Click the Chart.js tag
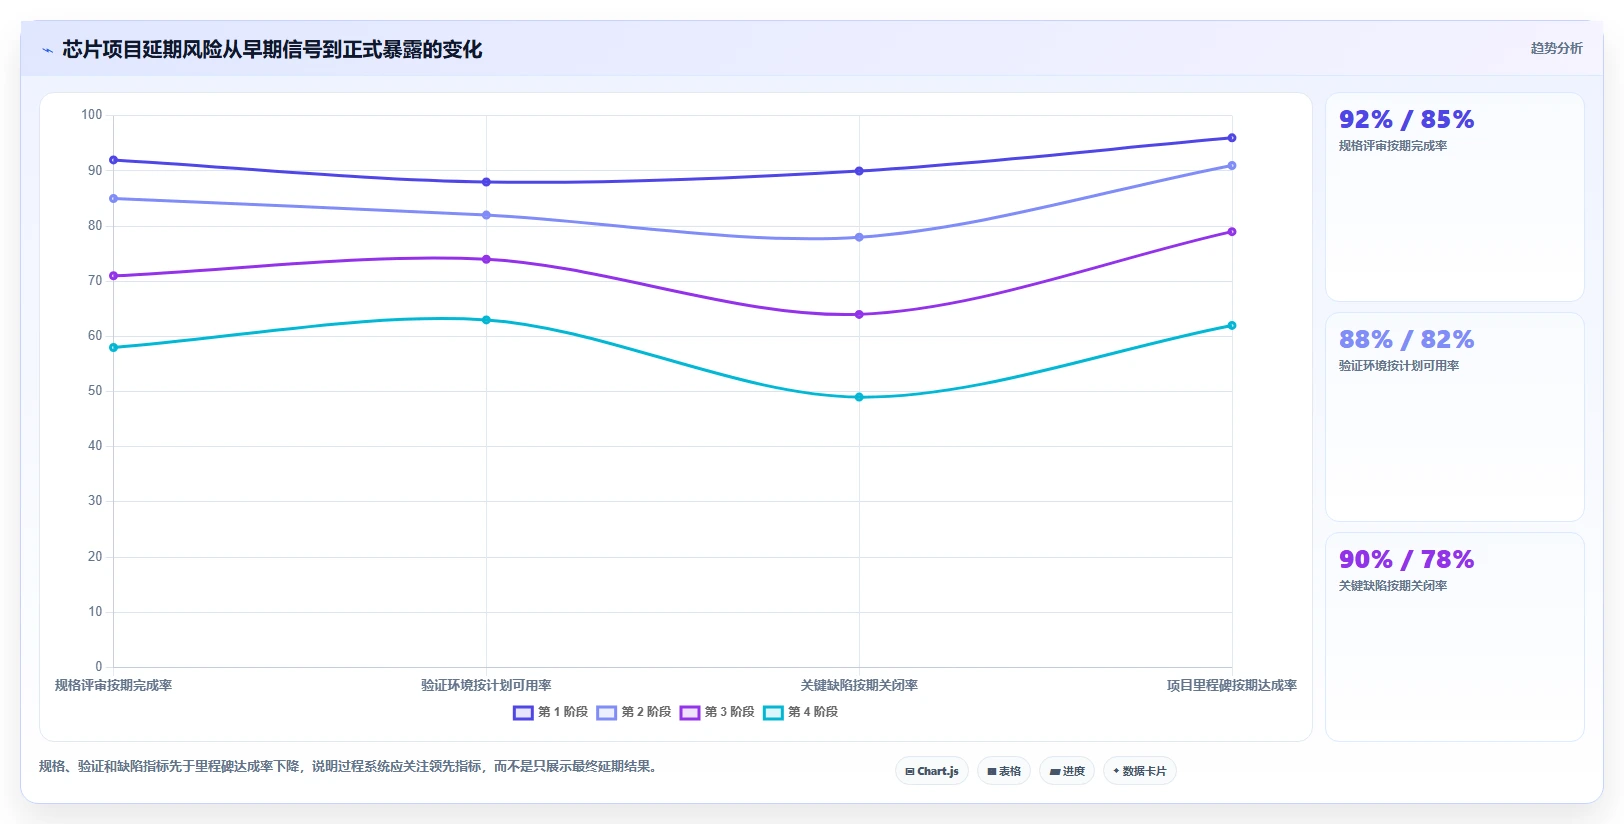The image size is (1624, 824). click(932, 771)
